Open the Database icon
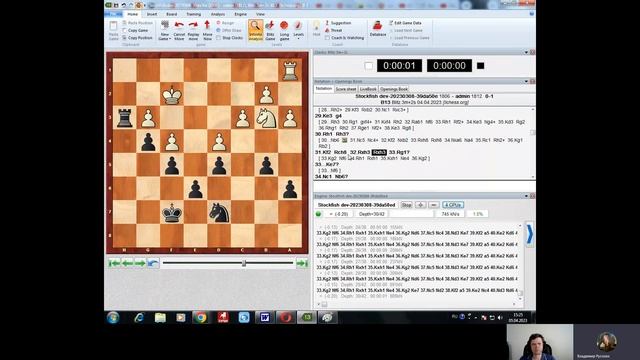Screen dimensions: 640x360 (x=378, y=29)
